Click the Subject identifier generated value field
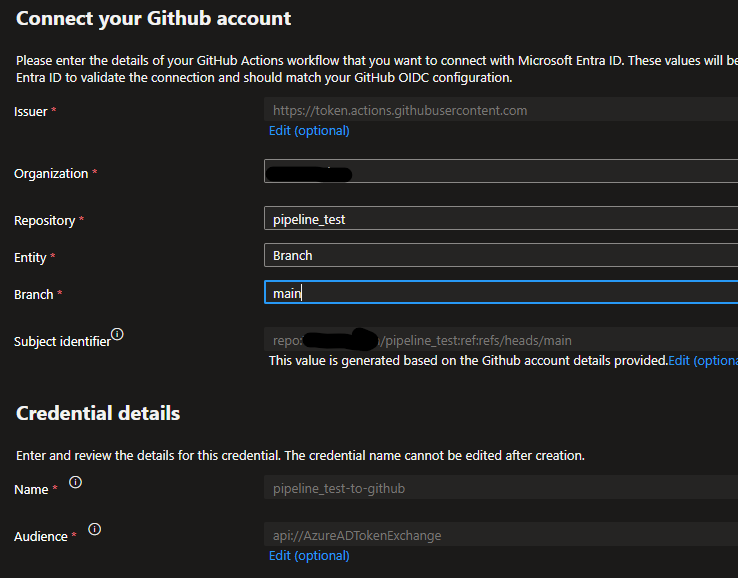The image size is (738, 578). click(x=501, y=339)
